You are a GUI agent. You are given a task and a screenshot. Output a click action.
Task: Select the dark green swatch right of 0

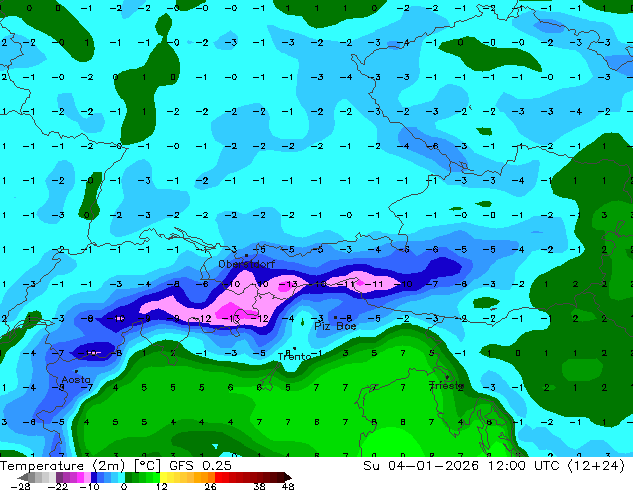point(129,477)
